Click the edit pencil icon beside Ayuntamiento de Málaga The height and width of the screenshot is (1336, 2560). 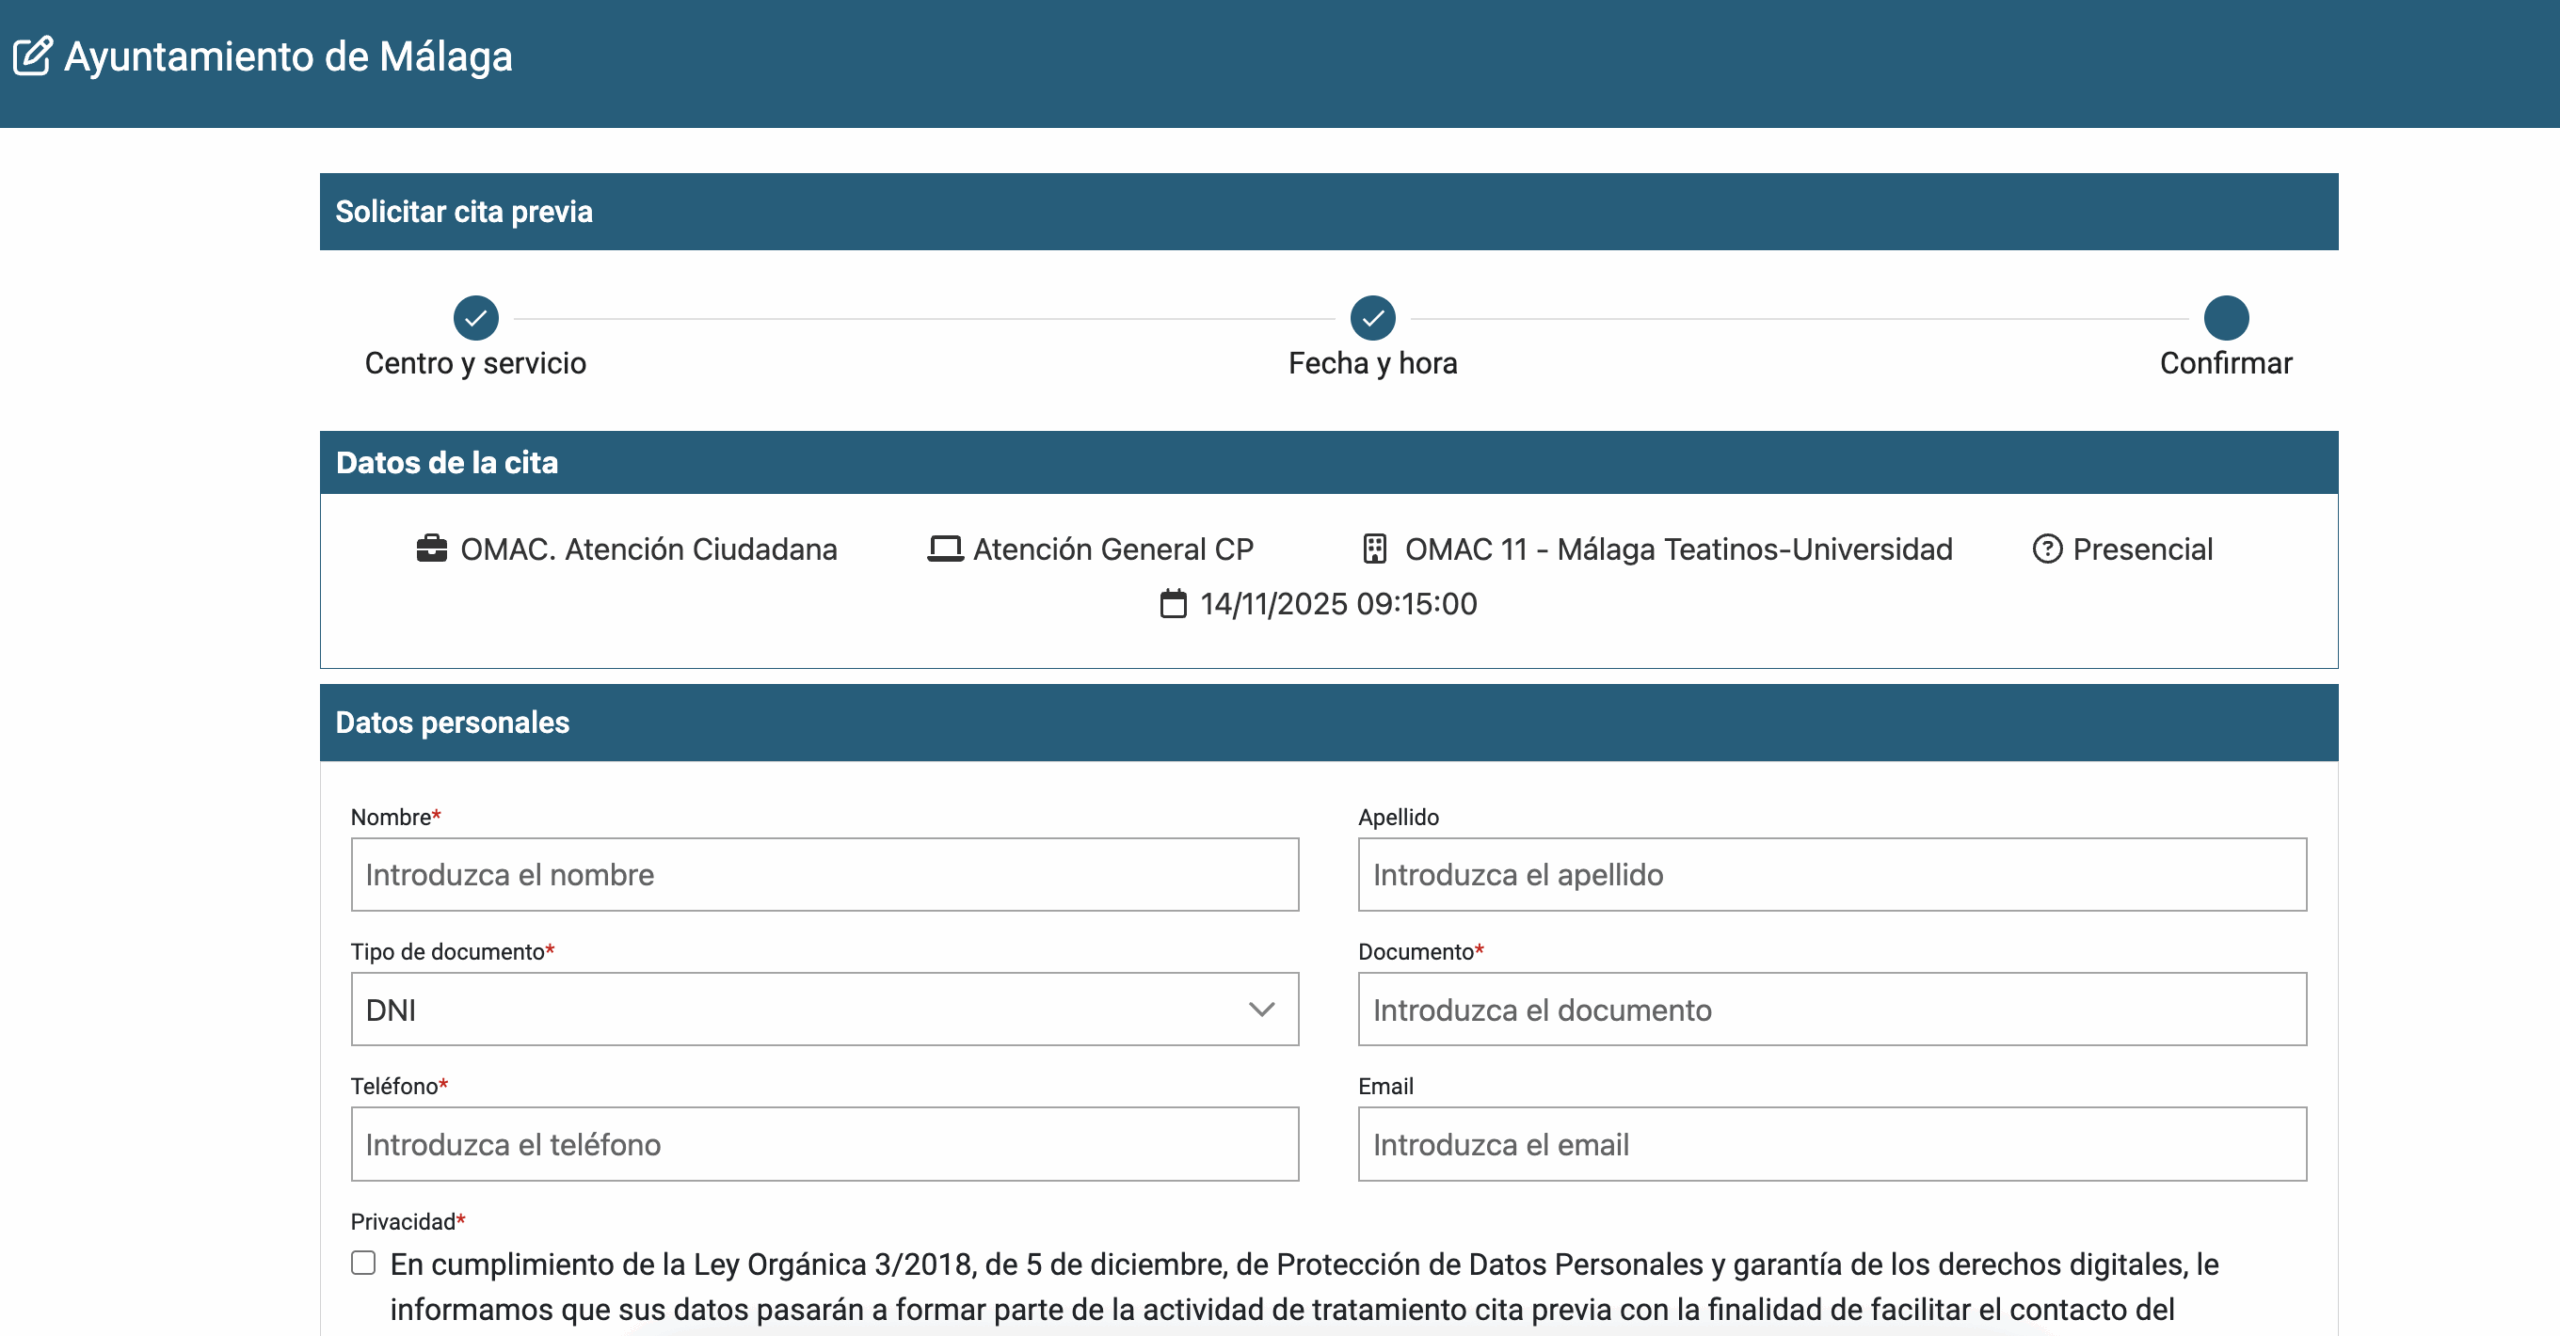coord(32,56)
